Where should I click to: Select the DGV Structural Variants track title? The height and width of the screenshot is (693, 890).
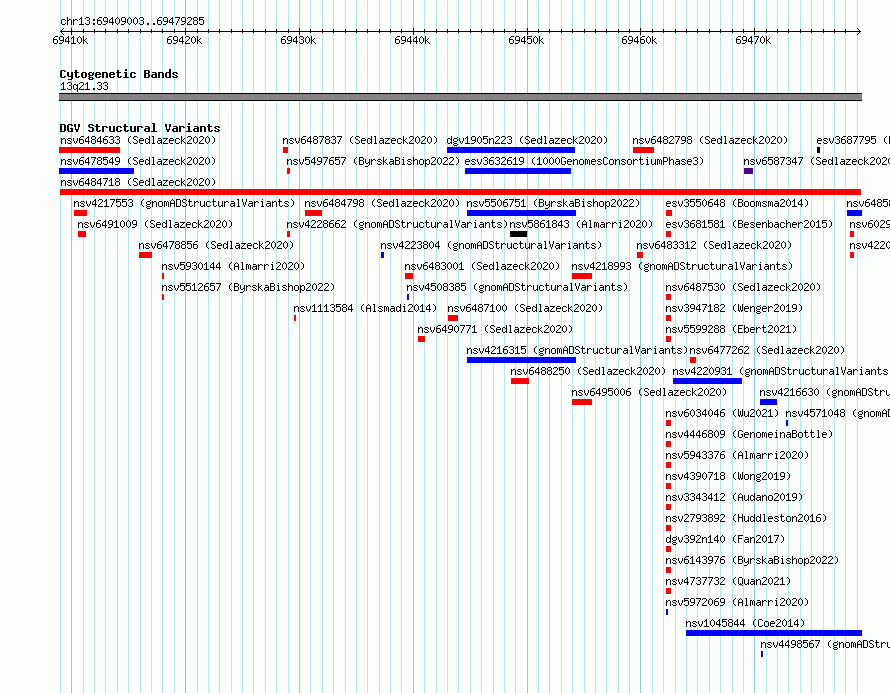pyautogui.click(x=140, y=128)
